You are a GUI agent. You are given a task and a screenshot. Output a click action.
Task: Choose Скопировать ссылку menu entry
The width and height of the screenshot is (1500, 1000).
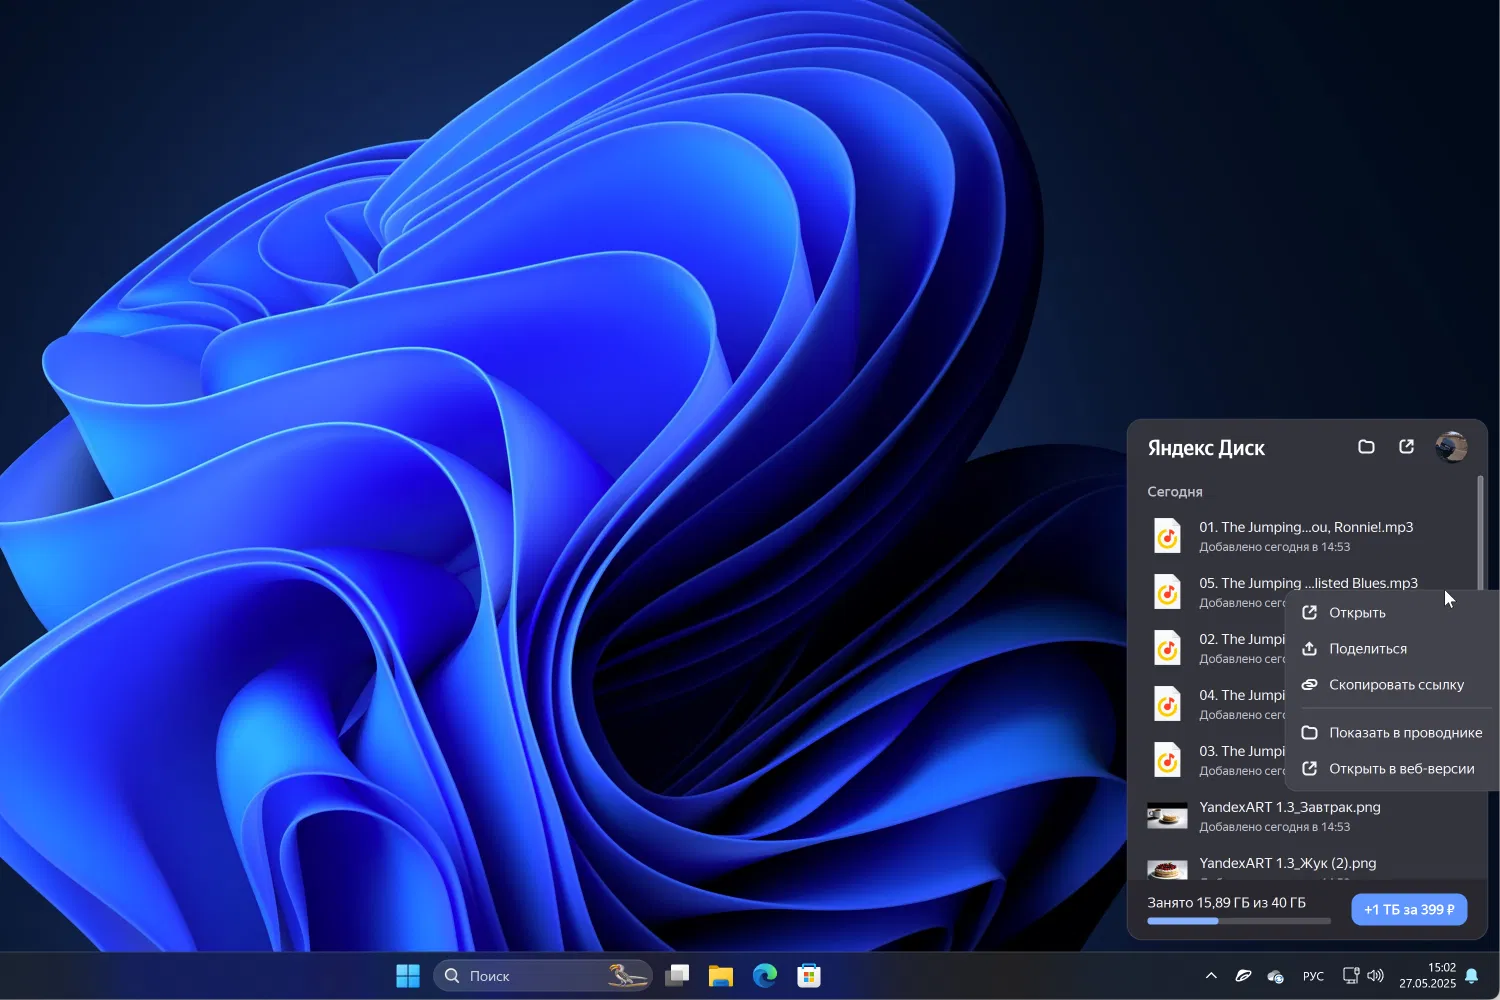[x=1395, y=685]
